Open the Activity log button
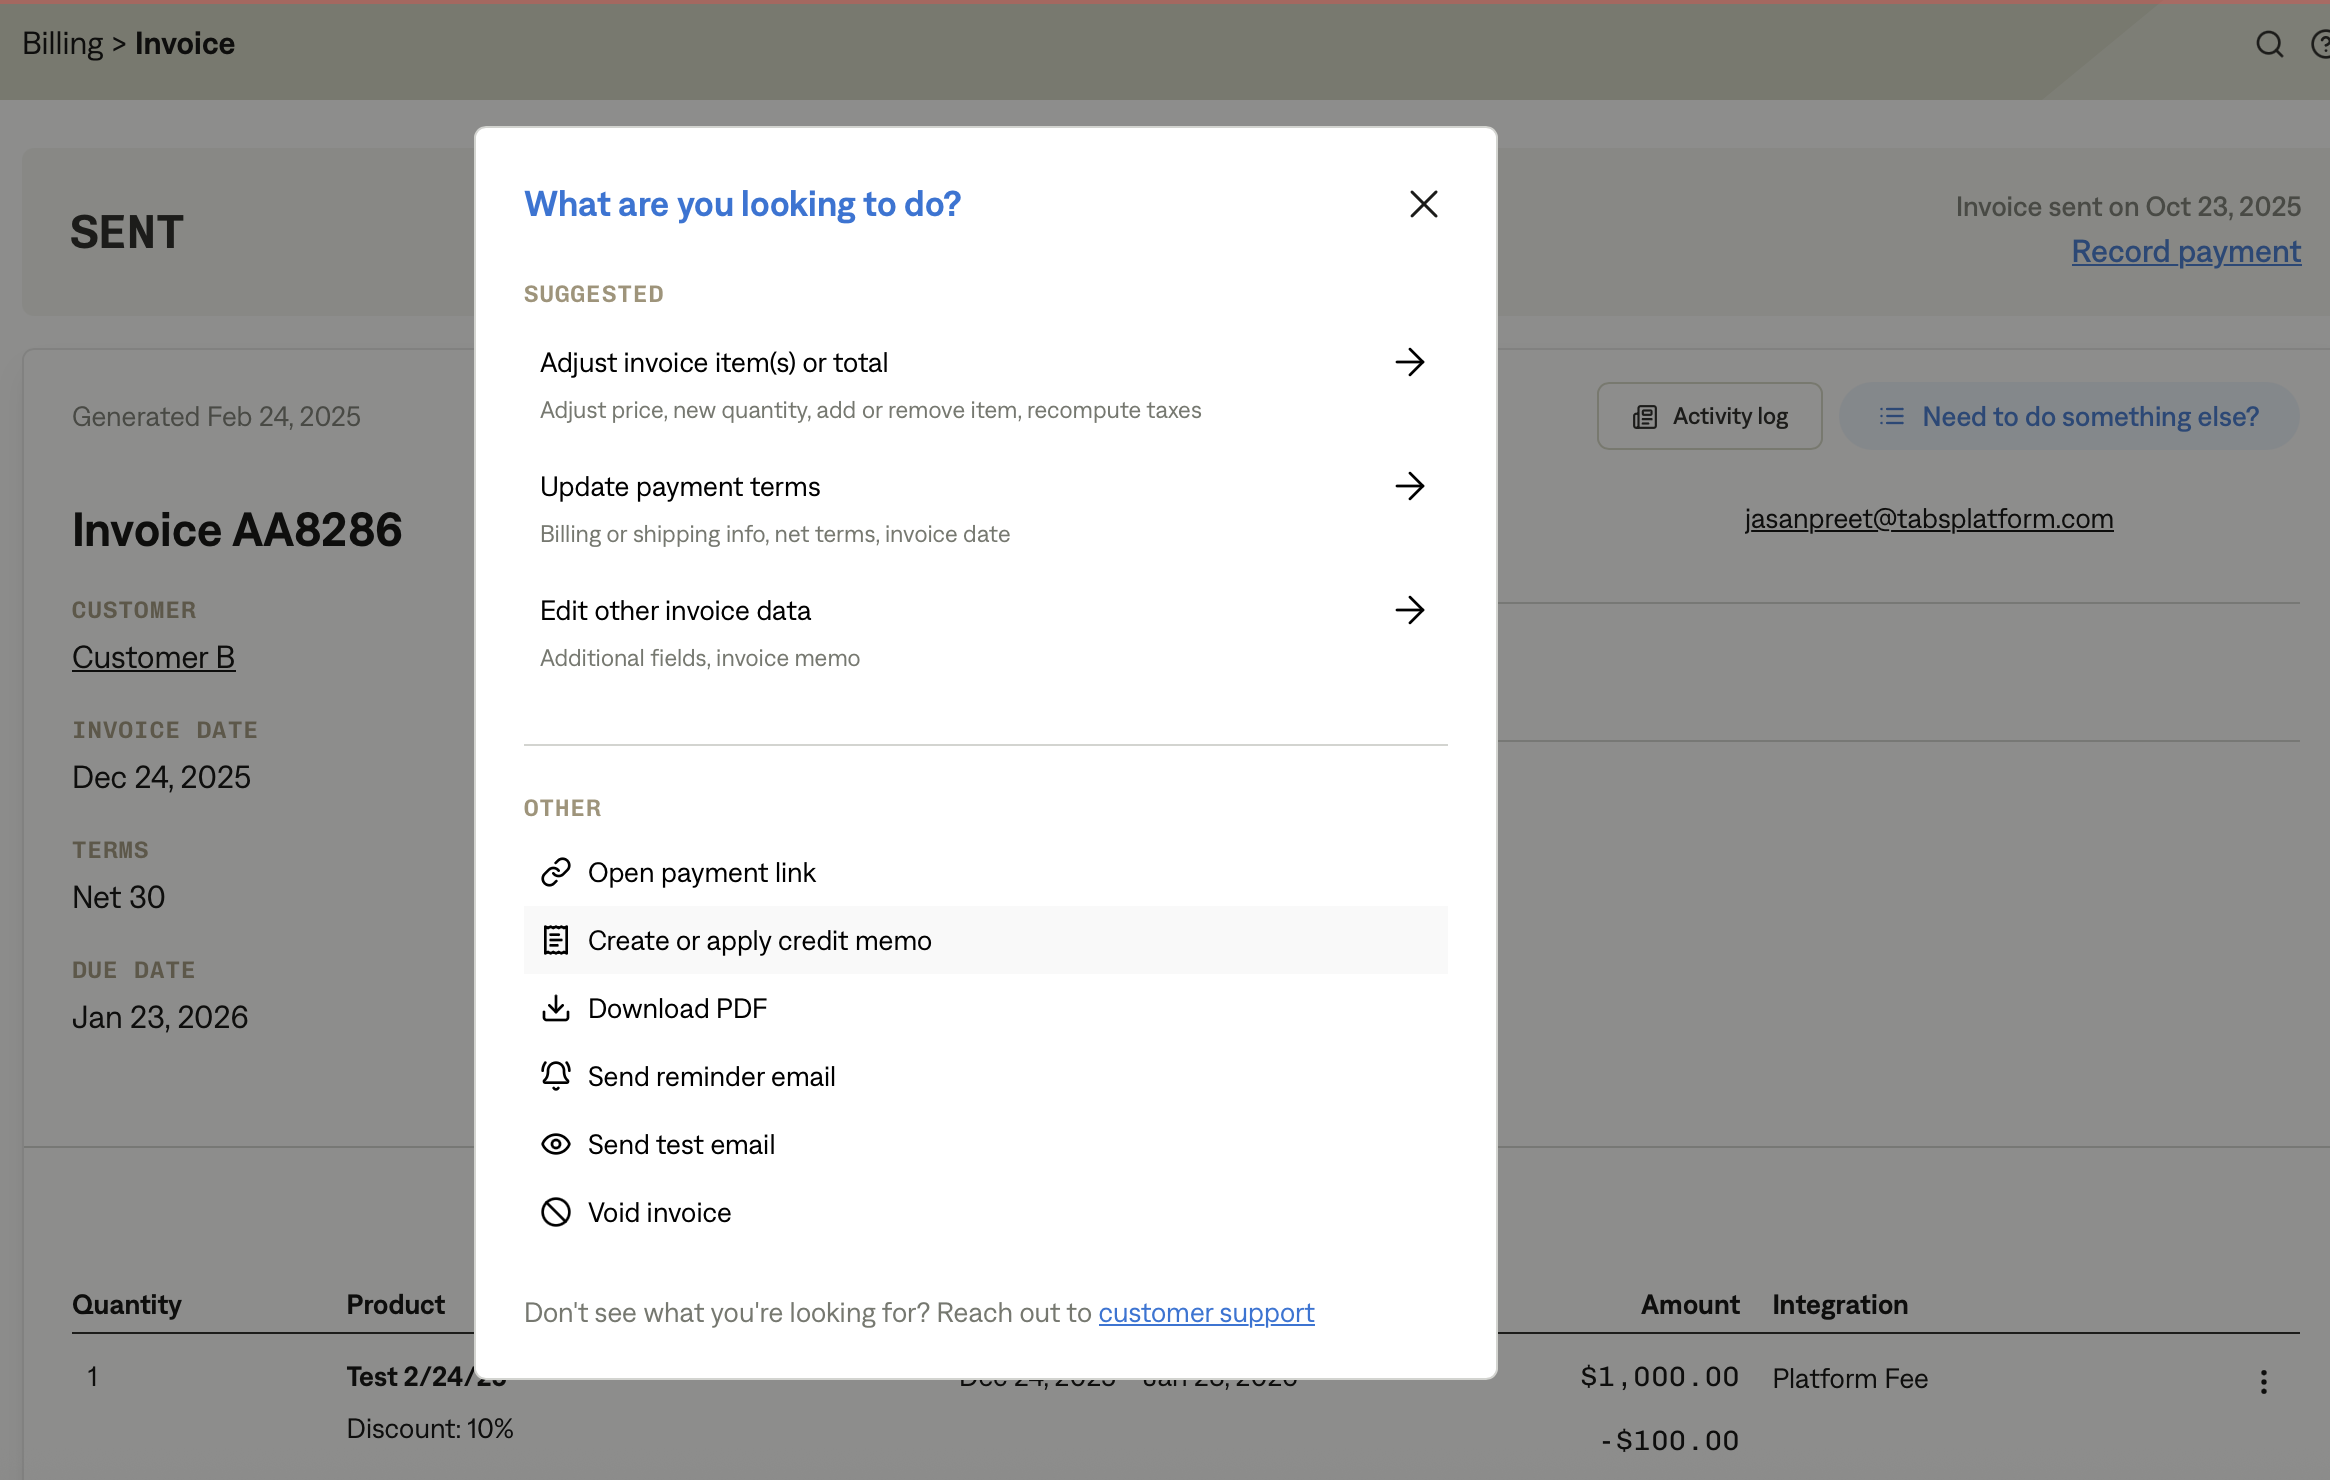Screen dimensions: 2330x1480 (1709, 416)
